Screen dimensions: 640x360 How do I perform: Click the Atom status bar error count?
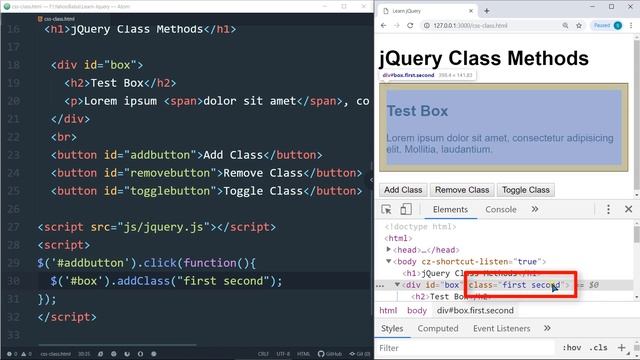coord(11,354)
